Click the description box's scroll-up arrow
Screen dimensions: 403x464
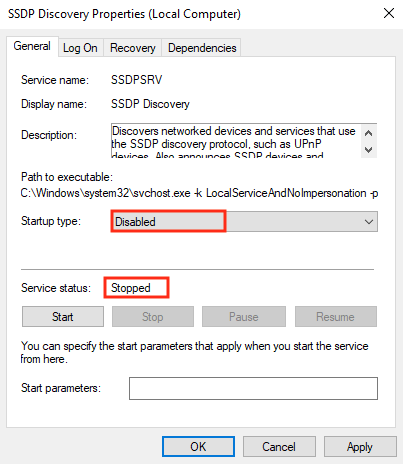(x=368, y=134)
